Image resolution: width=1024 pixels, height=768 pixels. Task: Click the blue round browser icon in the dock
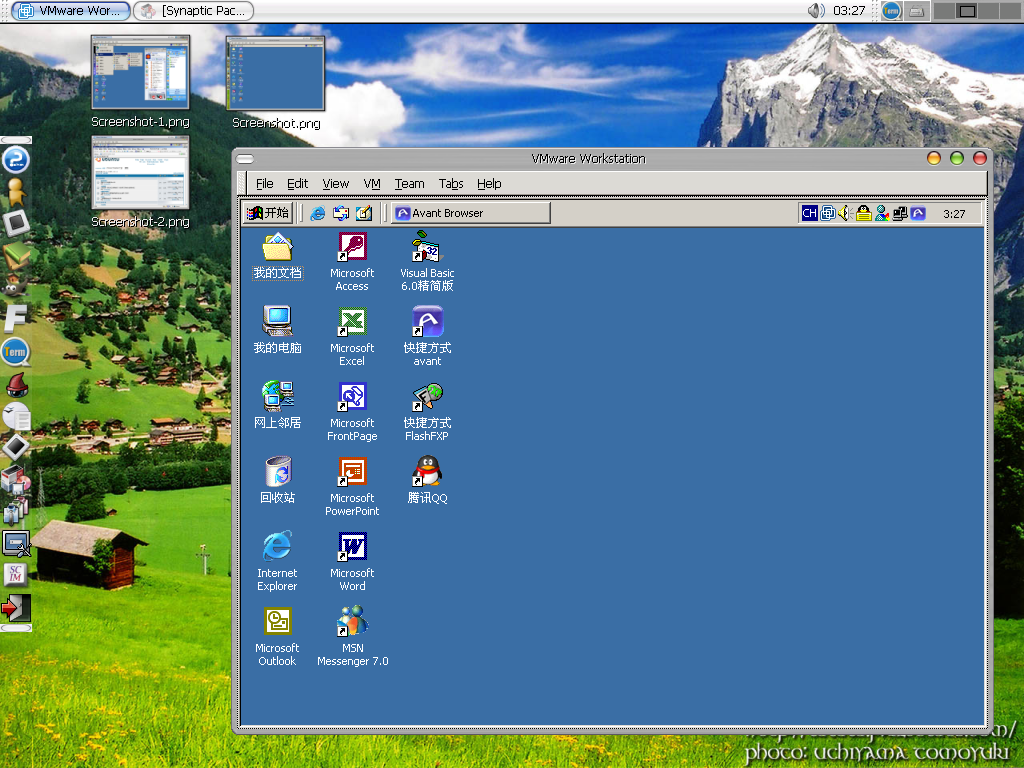(16, 159)
